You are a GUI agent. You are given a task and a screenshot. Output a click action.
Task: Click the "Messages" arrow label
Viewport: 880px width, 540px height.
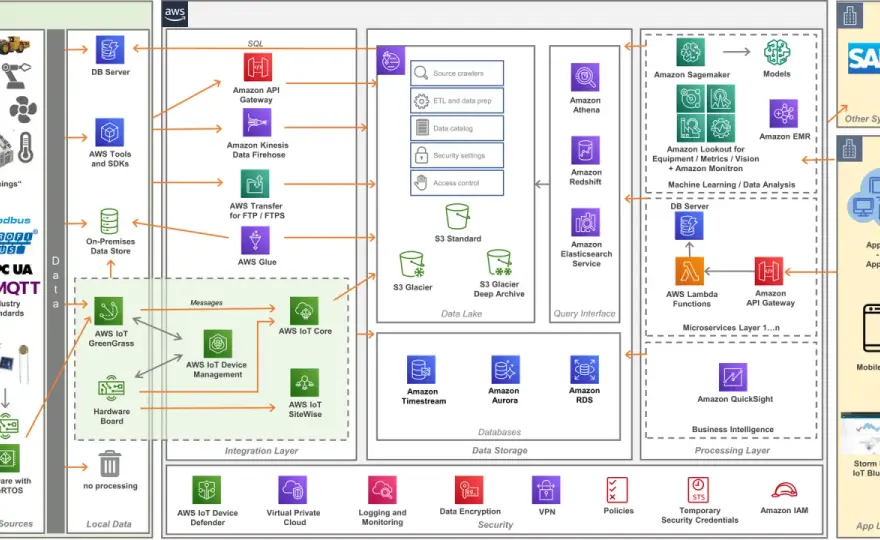click(x=206, y=303)
